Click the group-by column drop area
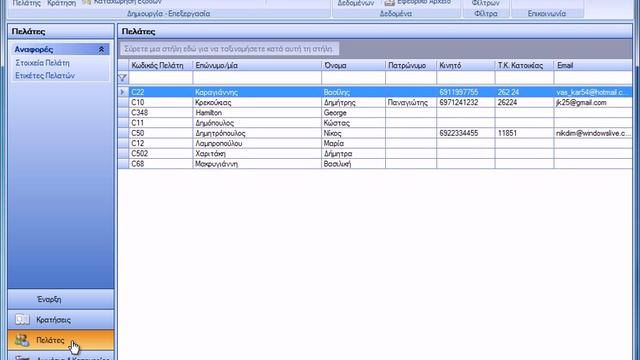The image size is (640, 360). (229, 49)
